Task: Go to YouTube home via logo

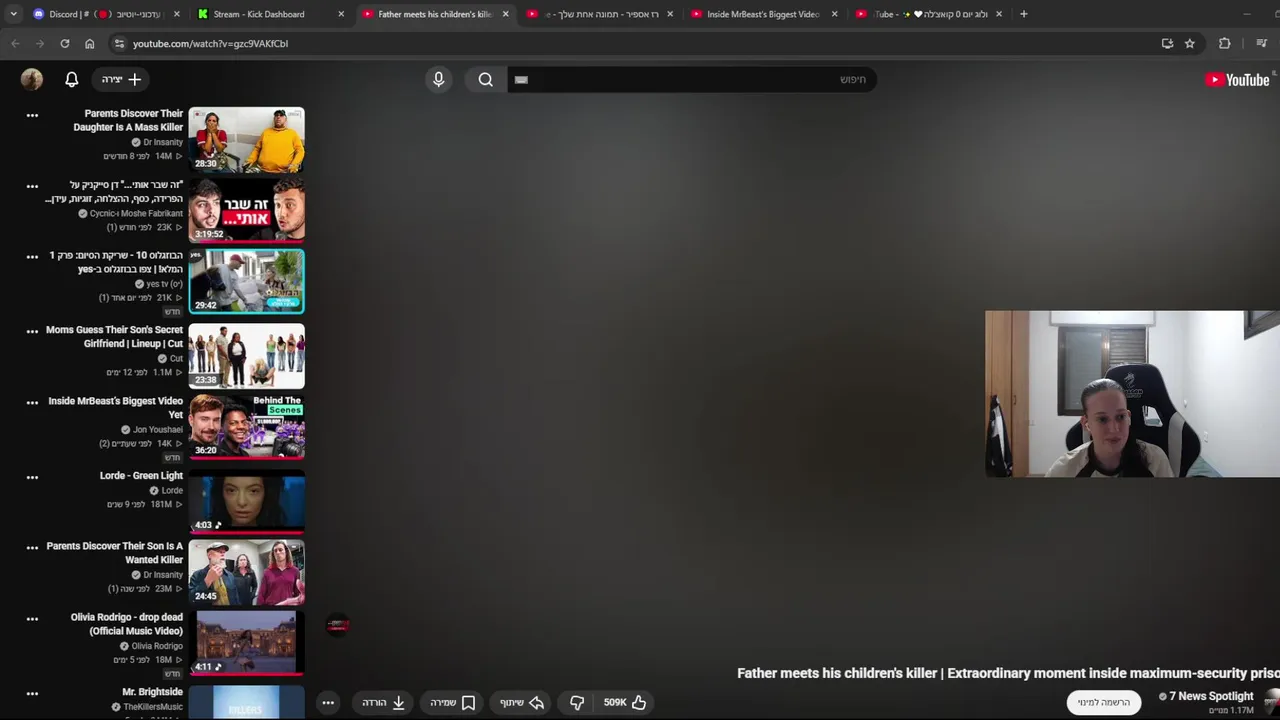Action: coord(1237,80)
